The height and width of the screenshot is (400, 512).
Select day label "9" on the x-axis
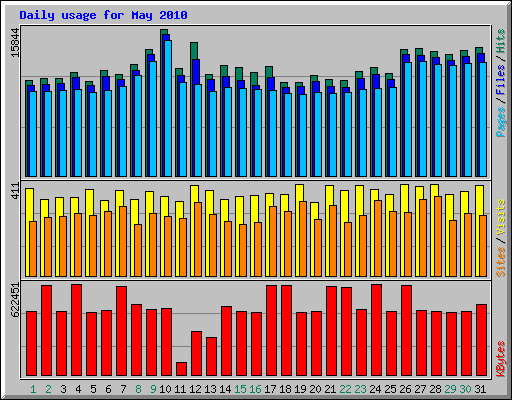(x=153, y=389)
